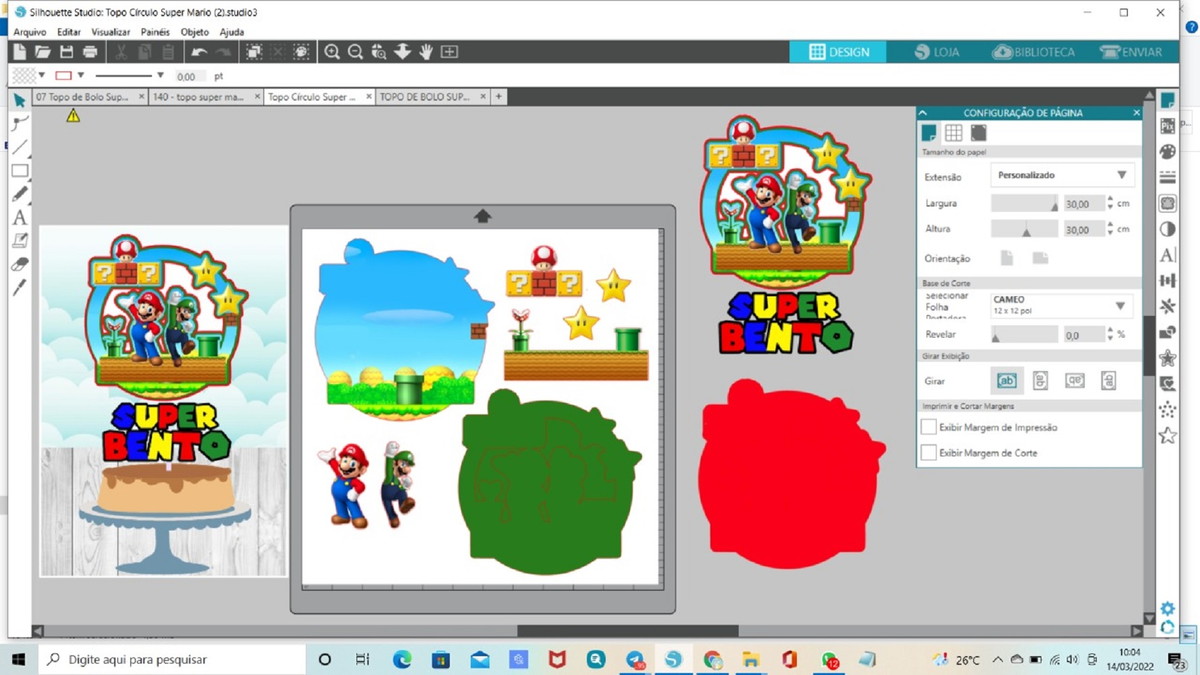Click the Altura size slider

pyautogui.click(x=1024, y=230)
